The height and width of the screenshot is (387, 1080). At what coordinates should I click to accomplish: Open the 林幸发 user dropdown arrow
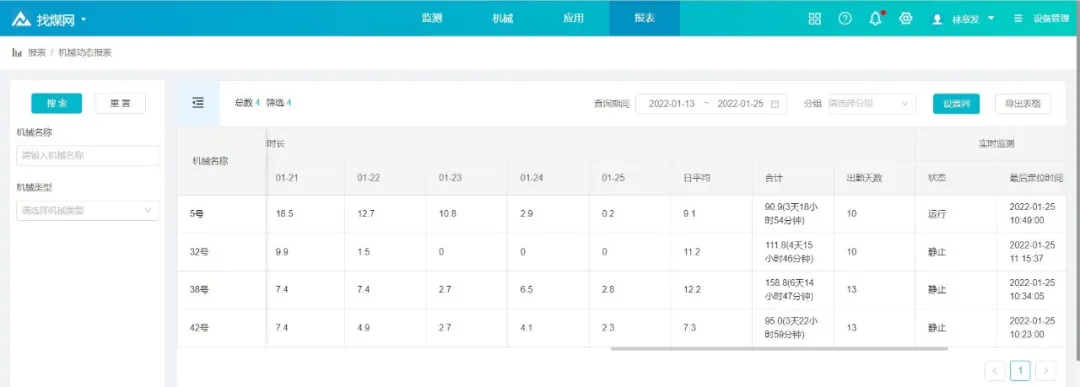click(x=991, y=19)
